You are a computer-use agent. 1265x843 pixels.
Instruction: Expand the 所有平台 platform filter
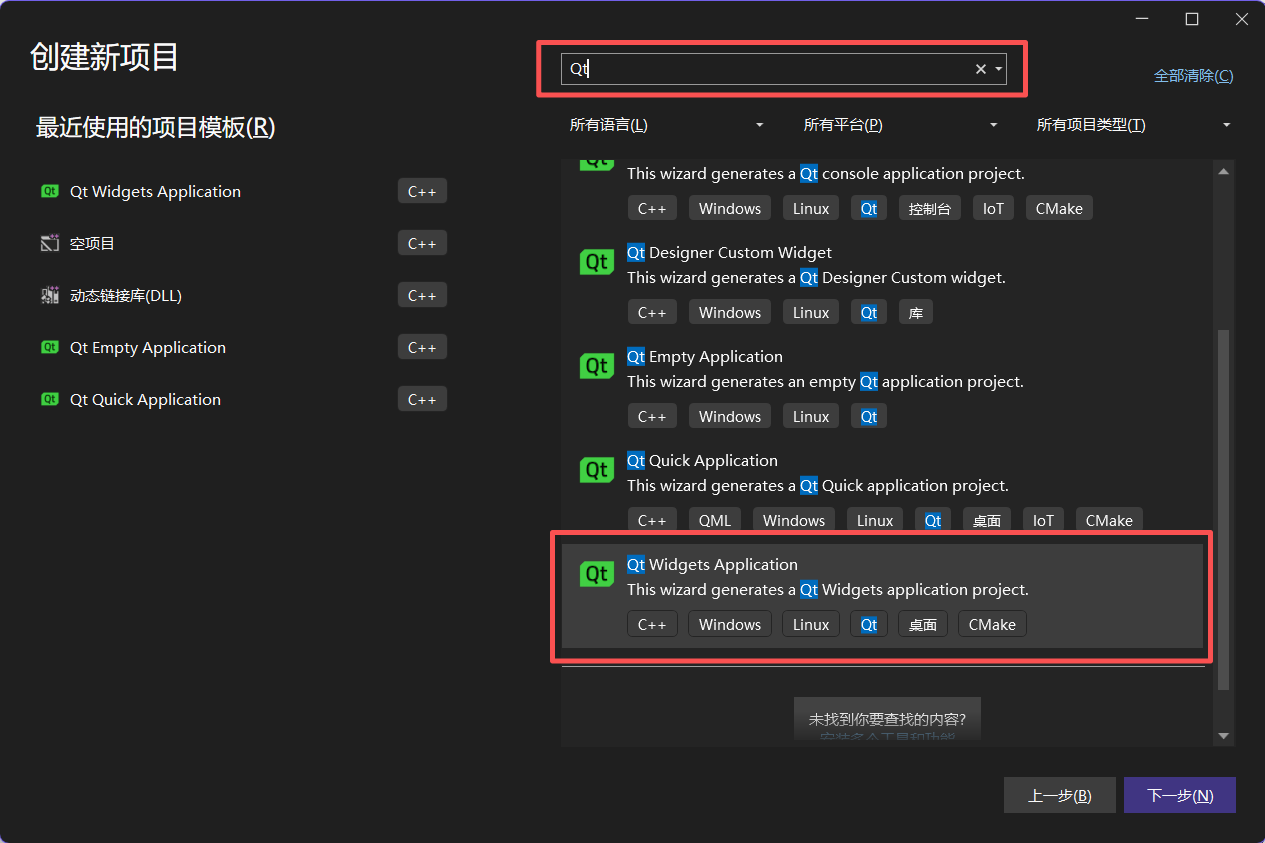pos(900,125)
